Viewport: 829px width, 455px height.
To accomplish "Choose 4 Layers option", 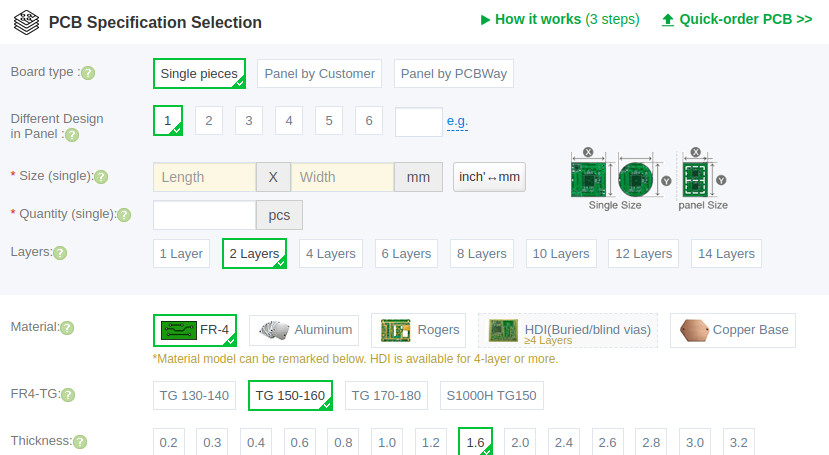I will (330, 254).
